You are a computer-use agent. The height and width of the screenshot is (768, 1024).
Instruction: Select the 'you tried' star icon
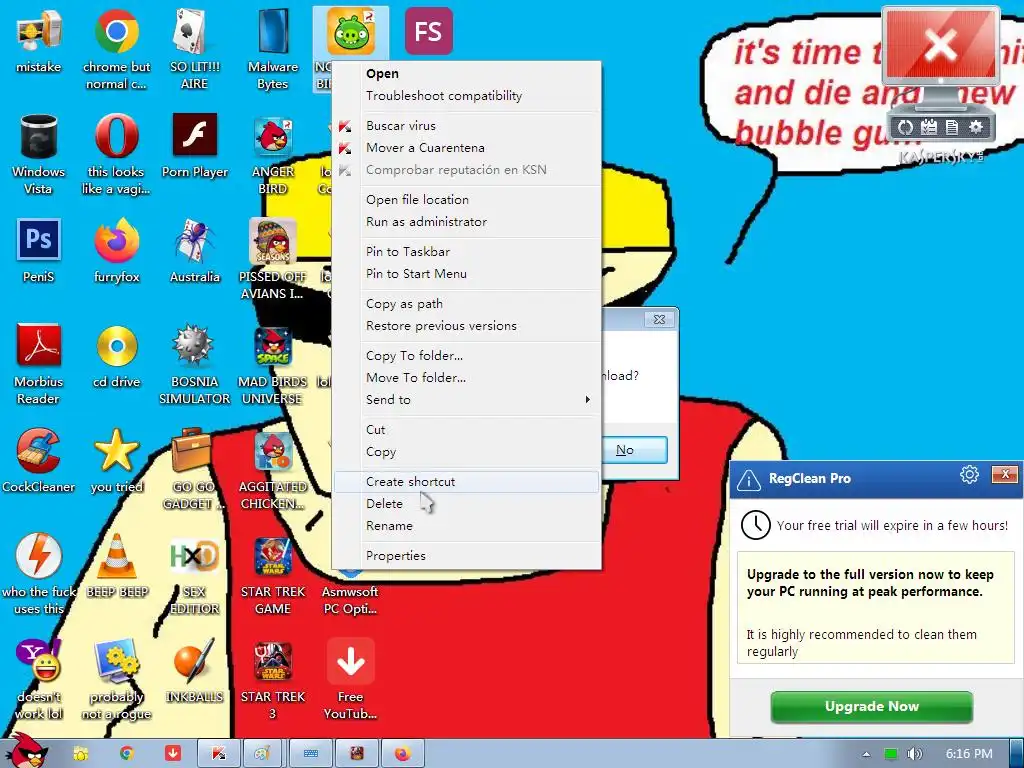[116, 461]
